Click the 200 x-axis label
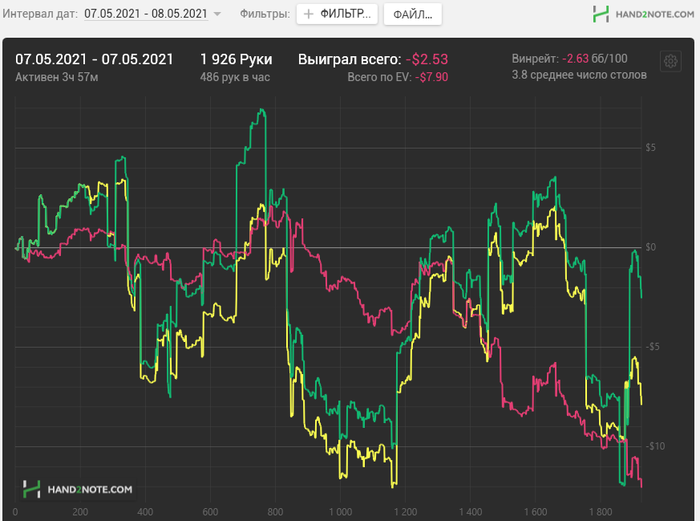Screen dimensions: 700x521 [x=80, y=512]
